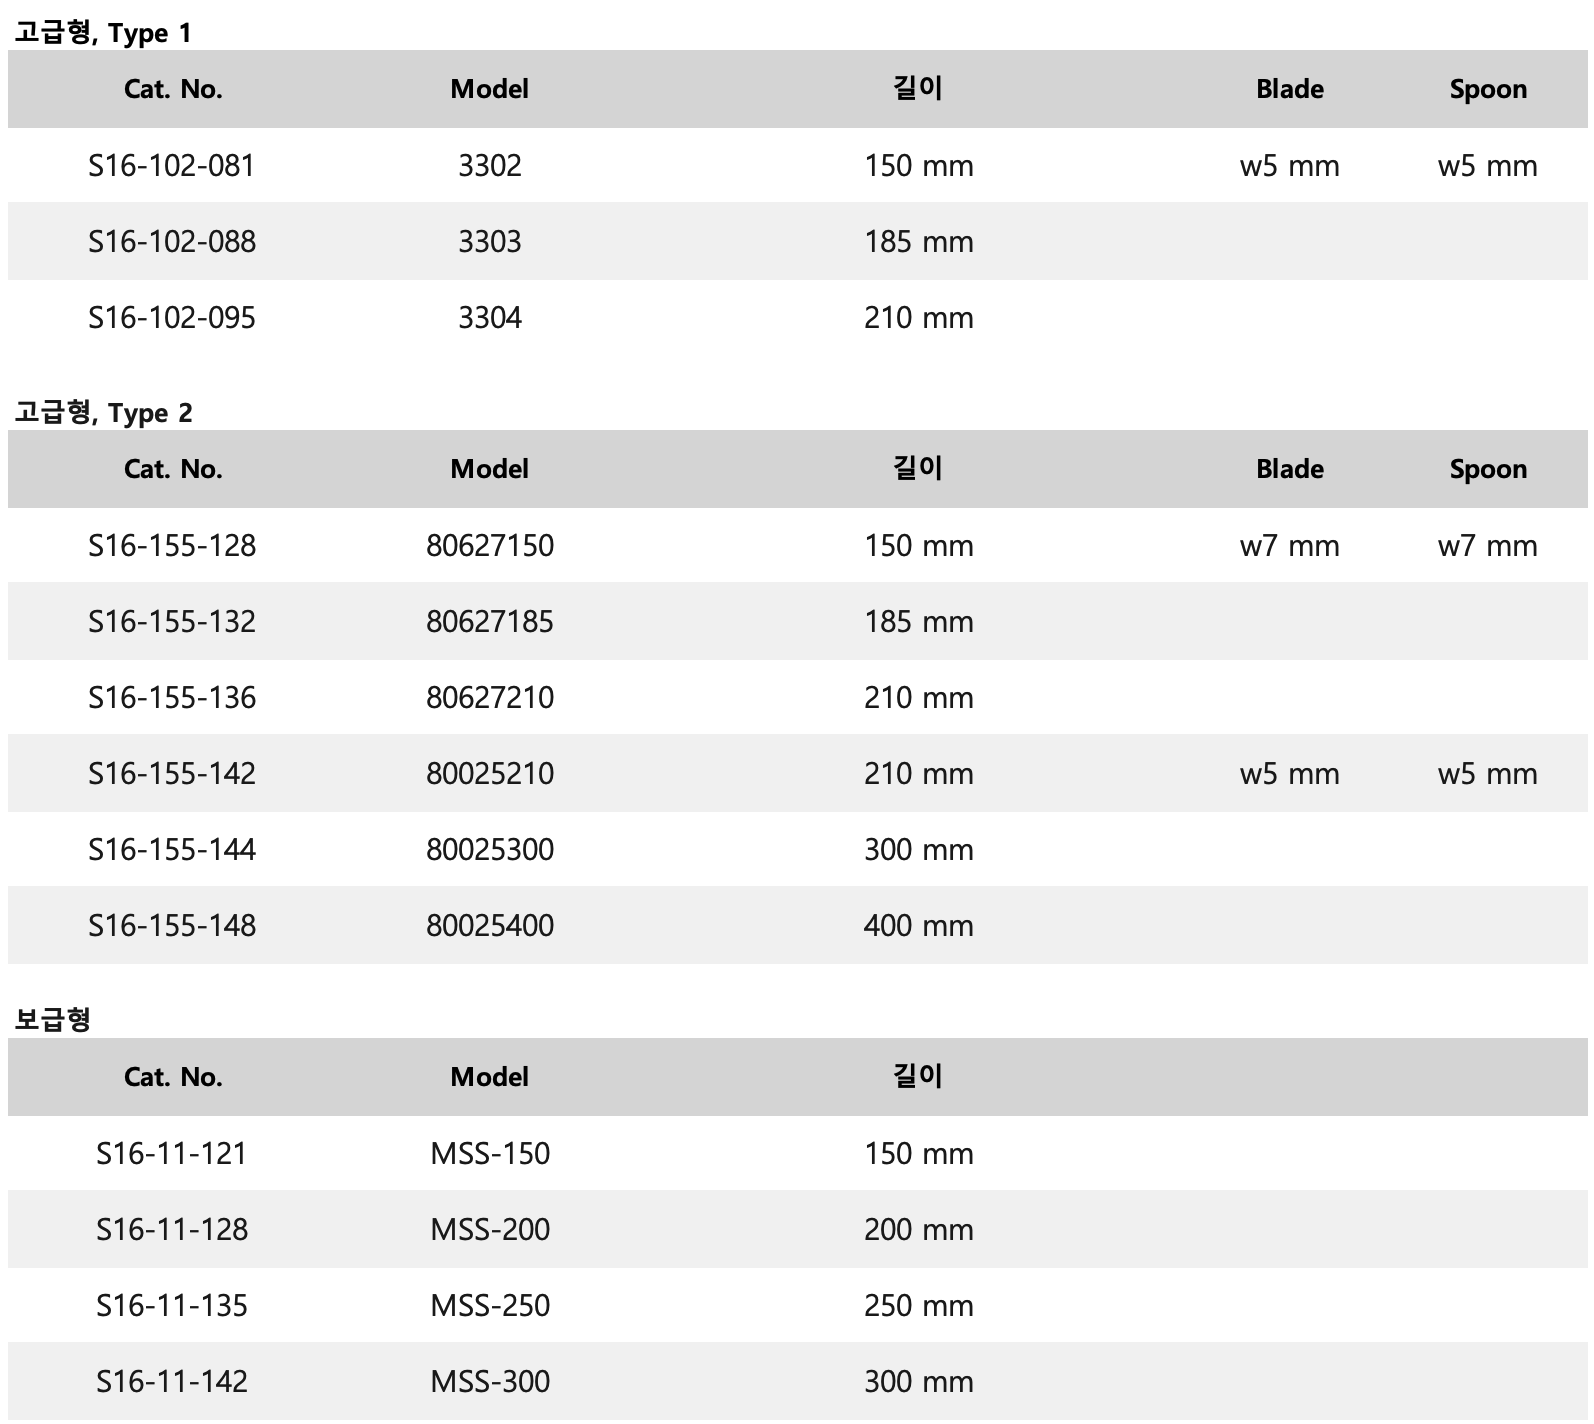Click model number 80627150
Screen dimensions: 1594x1424
click(x=490, y=546)
